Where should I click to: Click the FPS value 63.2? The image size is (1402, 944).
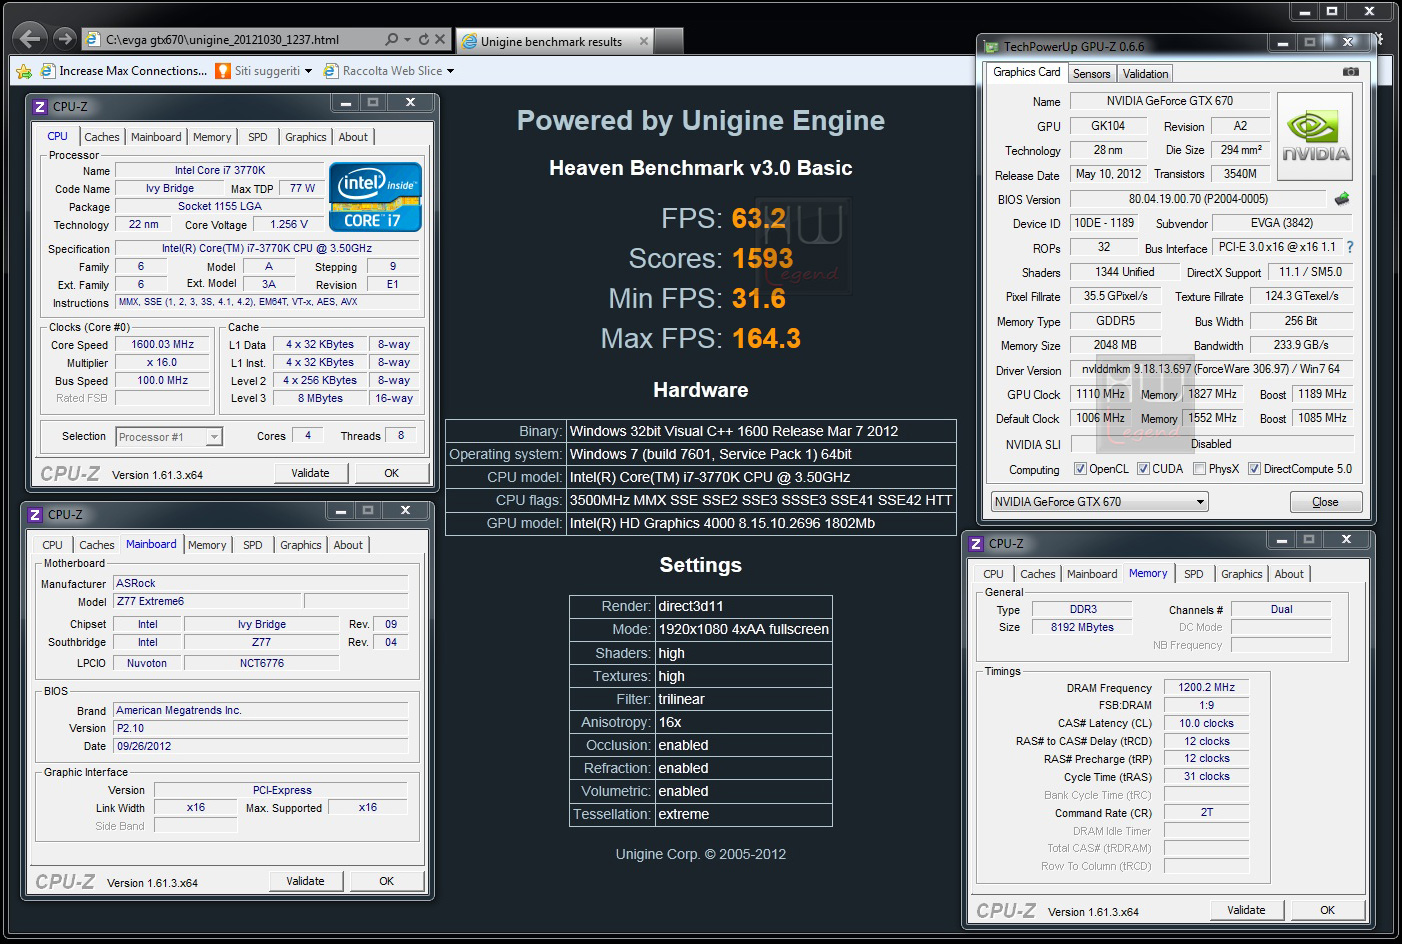759,218
